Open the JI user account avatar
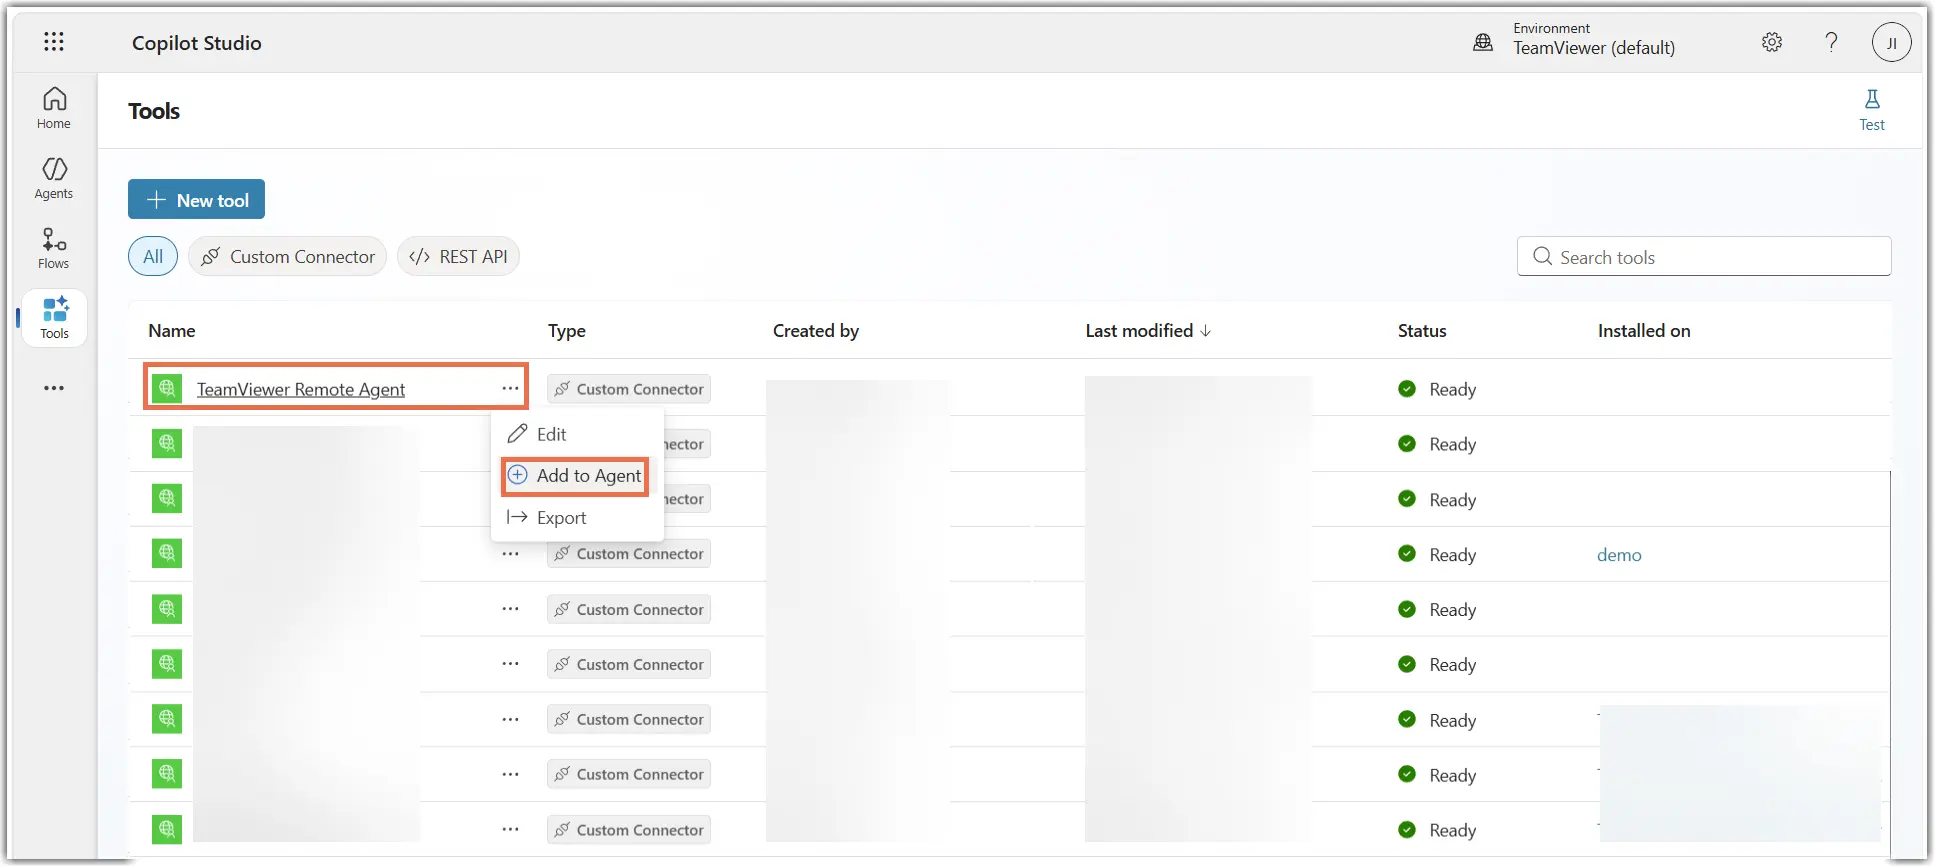Image resolution: width=1935 pixels, height=867 pixels. 1891,43
